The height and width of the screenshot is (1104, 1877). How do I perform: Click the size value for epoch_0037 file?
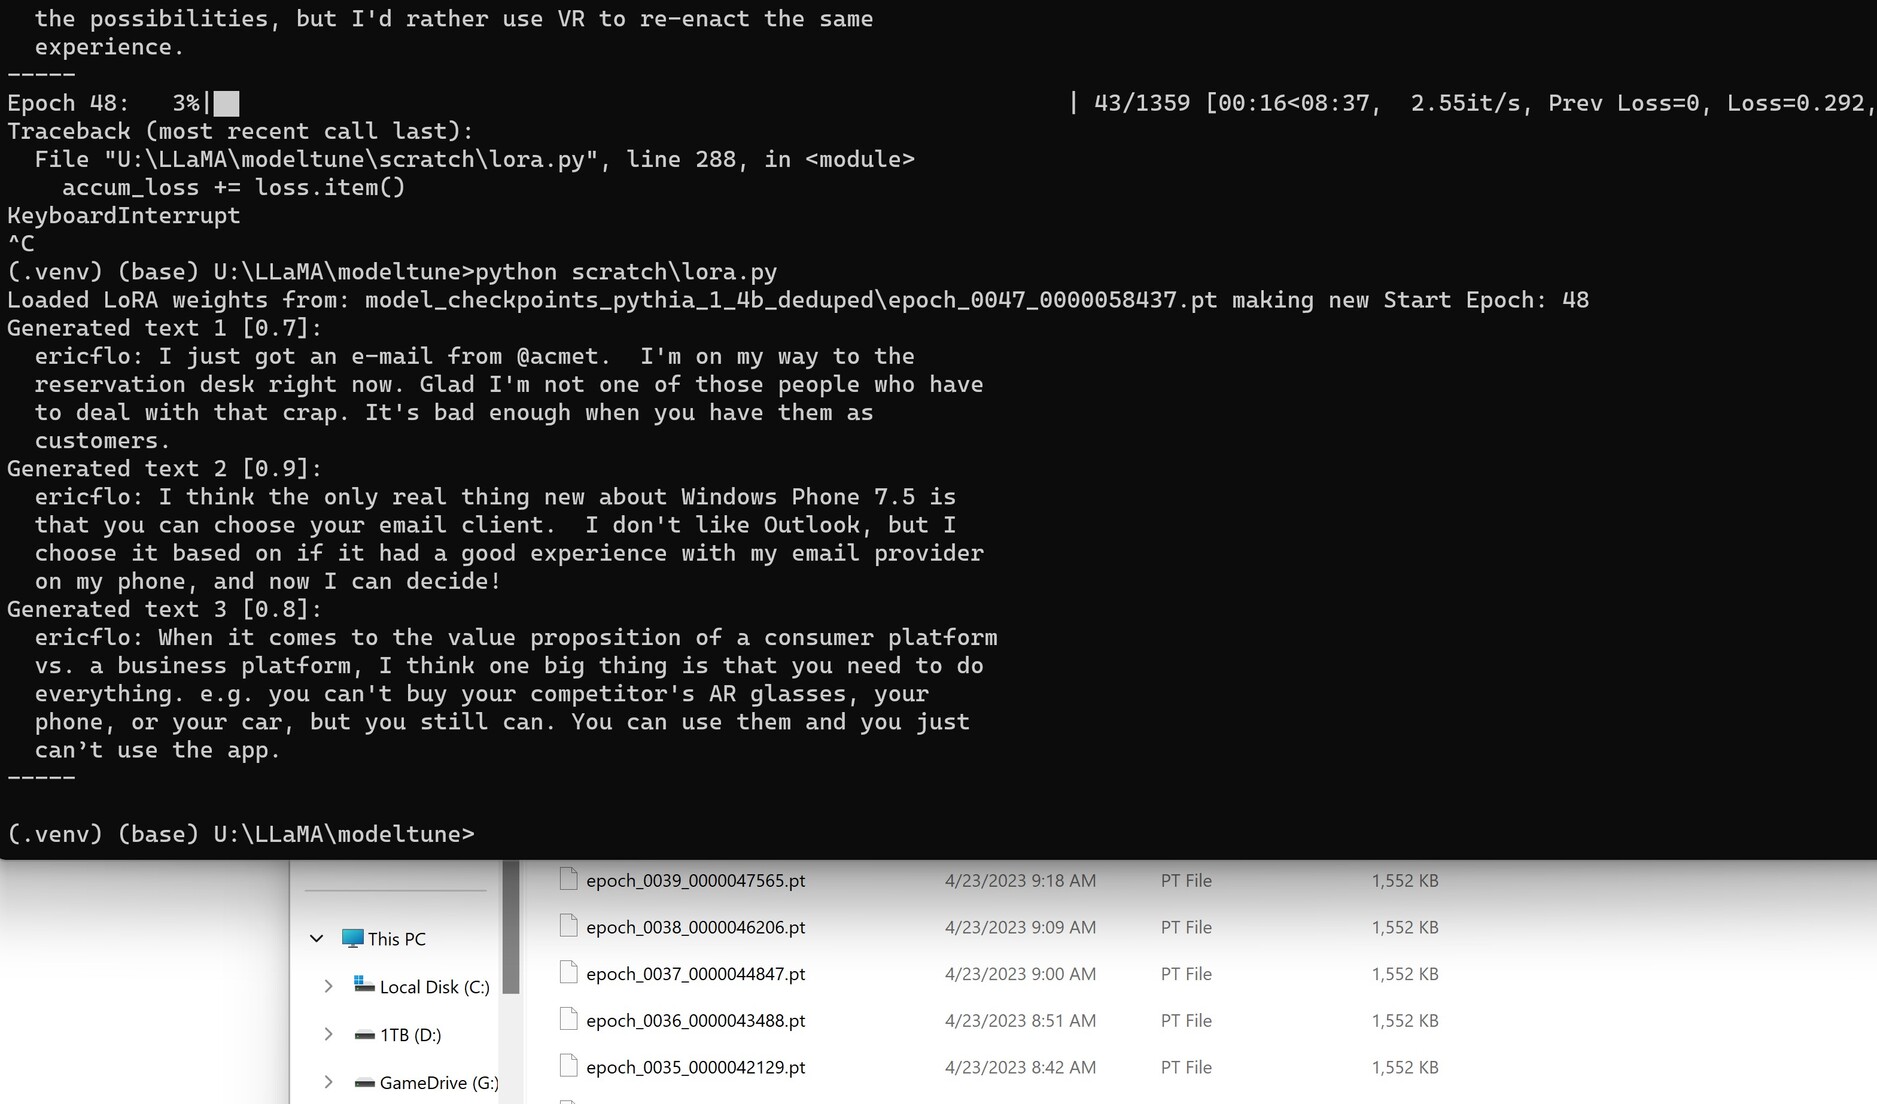click(1404, 974)
